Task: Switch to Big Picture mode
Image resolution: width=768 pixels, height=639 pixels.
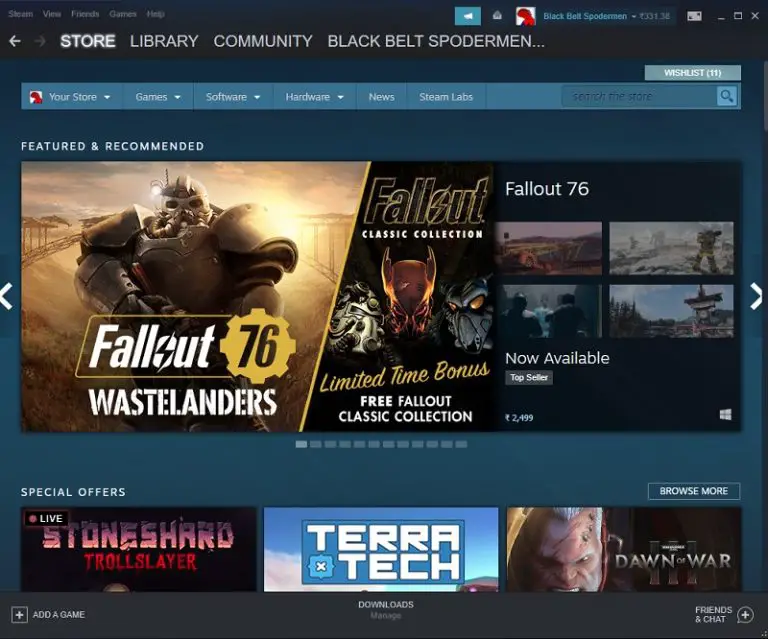Action: click(694, 16)
